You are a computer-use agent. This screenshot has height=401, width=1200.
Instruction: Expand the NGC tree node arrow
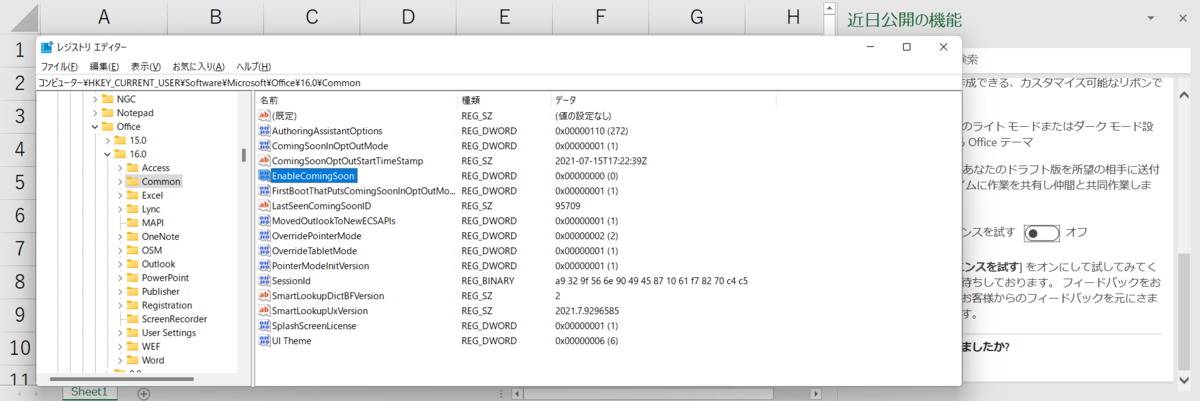point(96,99)
